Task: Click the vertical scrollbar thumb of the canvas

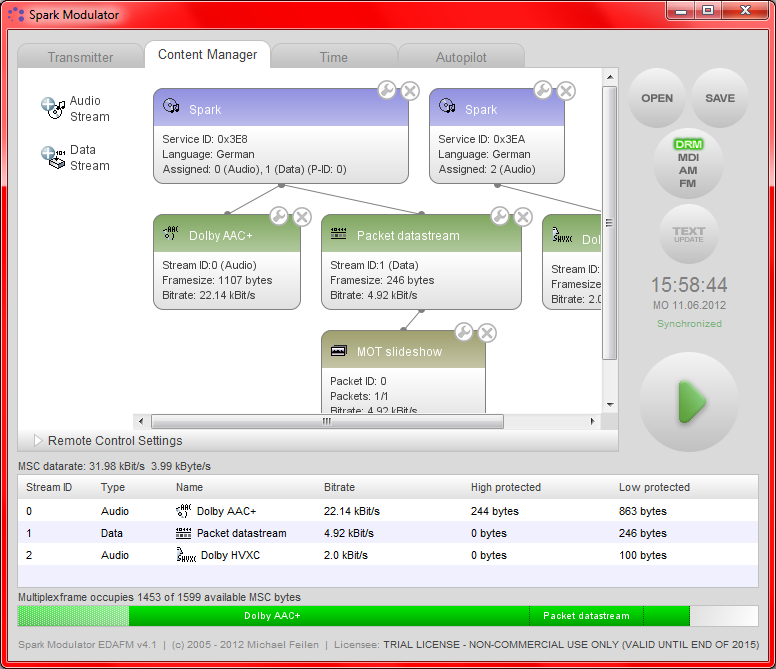Action: click(610, 223)
